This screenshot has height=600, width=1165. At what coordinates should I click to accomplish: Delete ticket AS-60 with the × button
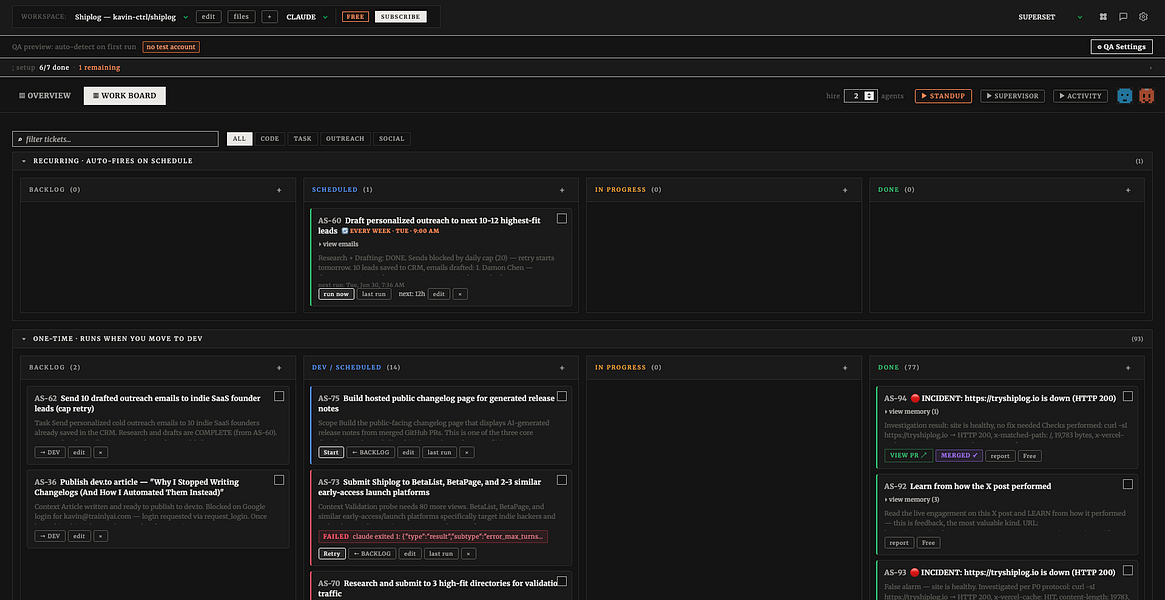[x=460, y=294]
